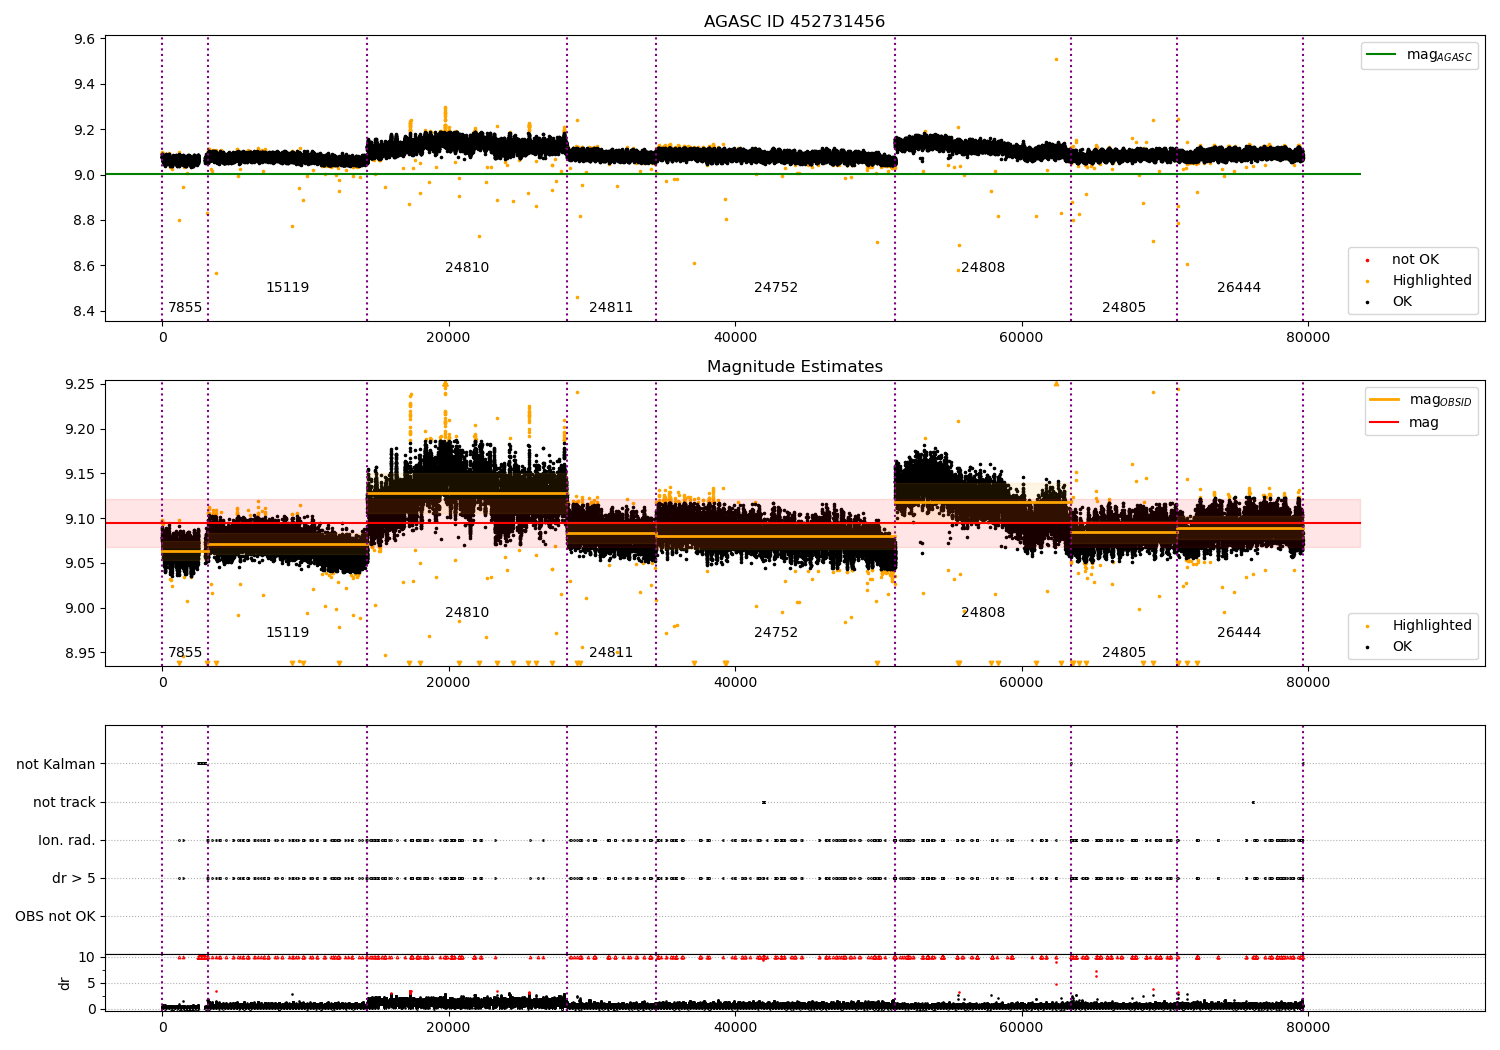Image resolution: width=1500 pixels, height=1050 pixels.
Task: Click the orange mag OBSID legend line
Action: click(x=1385, y=400)
